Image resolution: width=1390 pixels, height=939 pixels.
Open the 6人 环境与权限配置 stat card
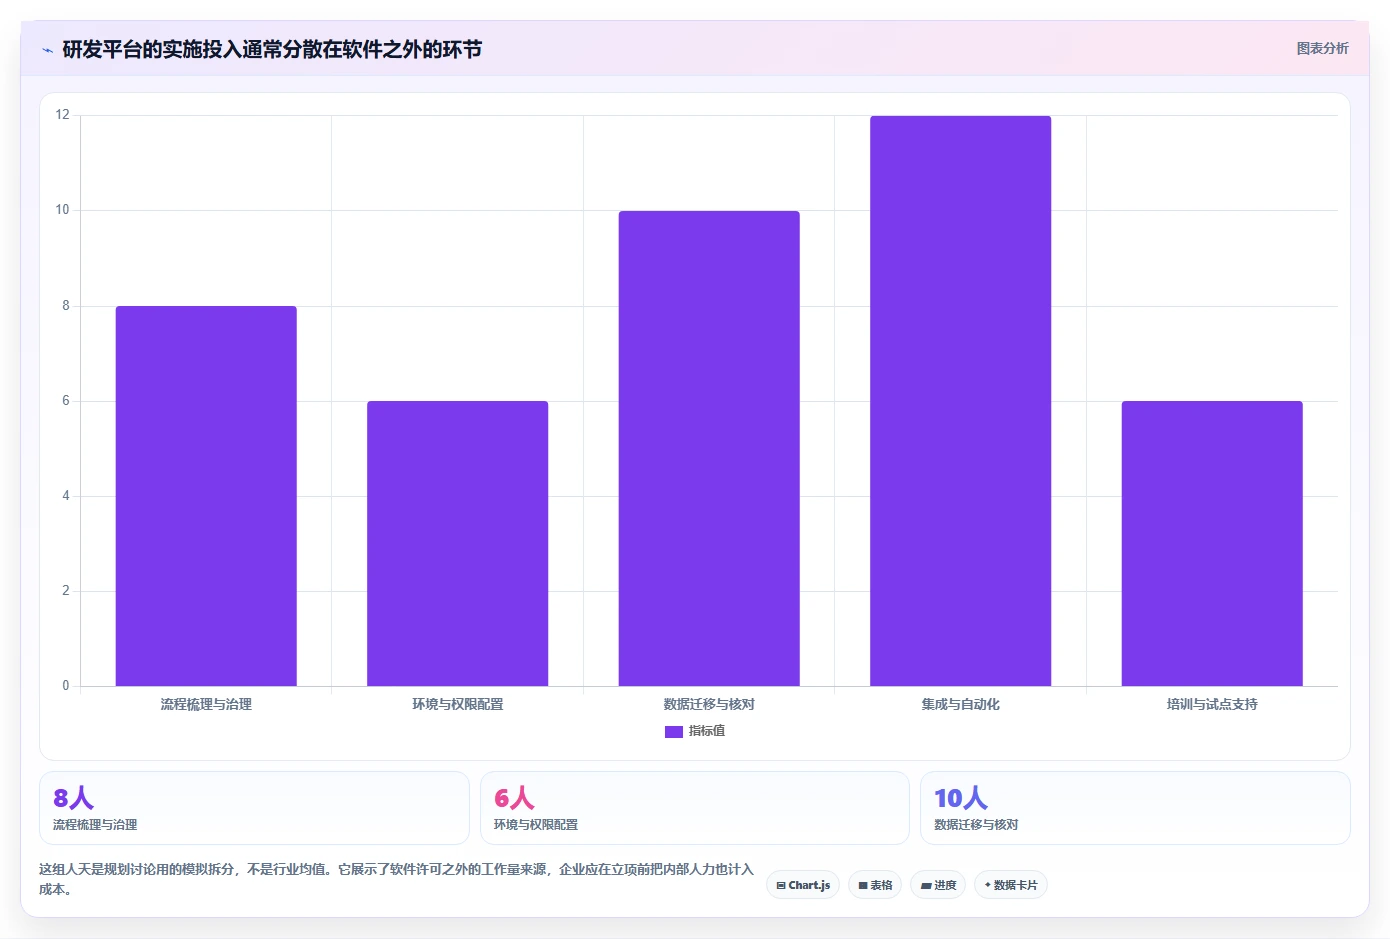click(695, 808)
